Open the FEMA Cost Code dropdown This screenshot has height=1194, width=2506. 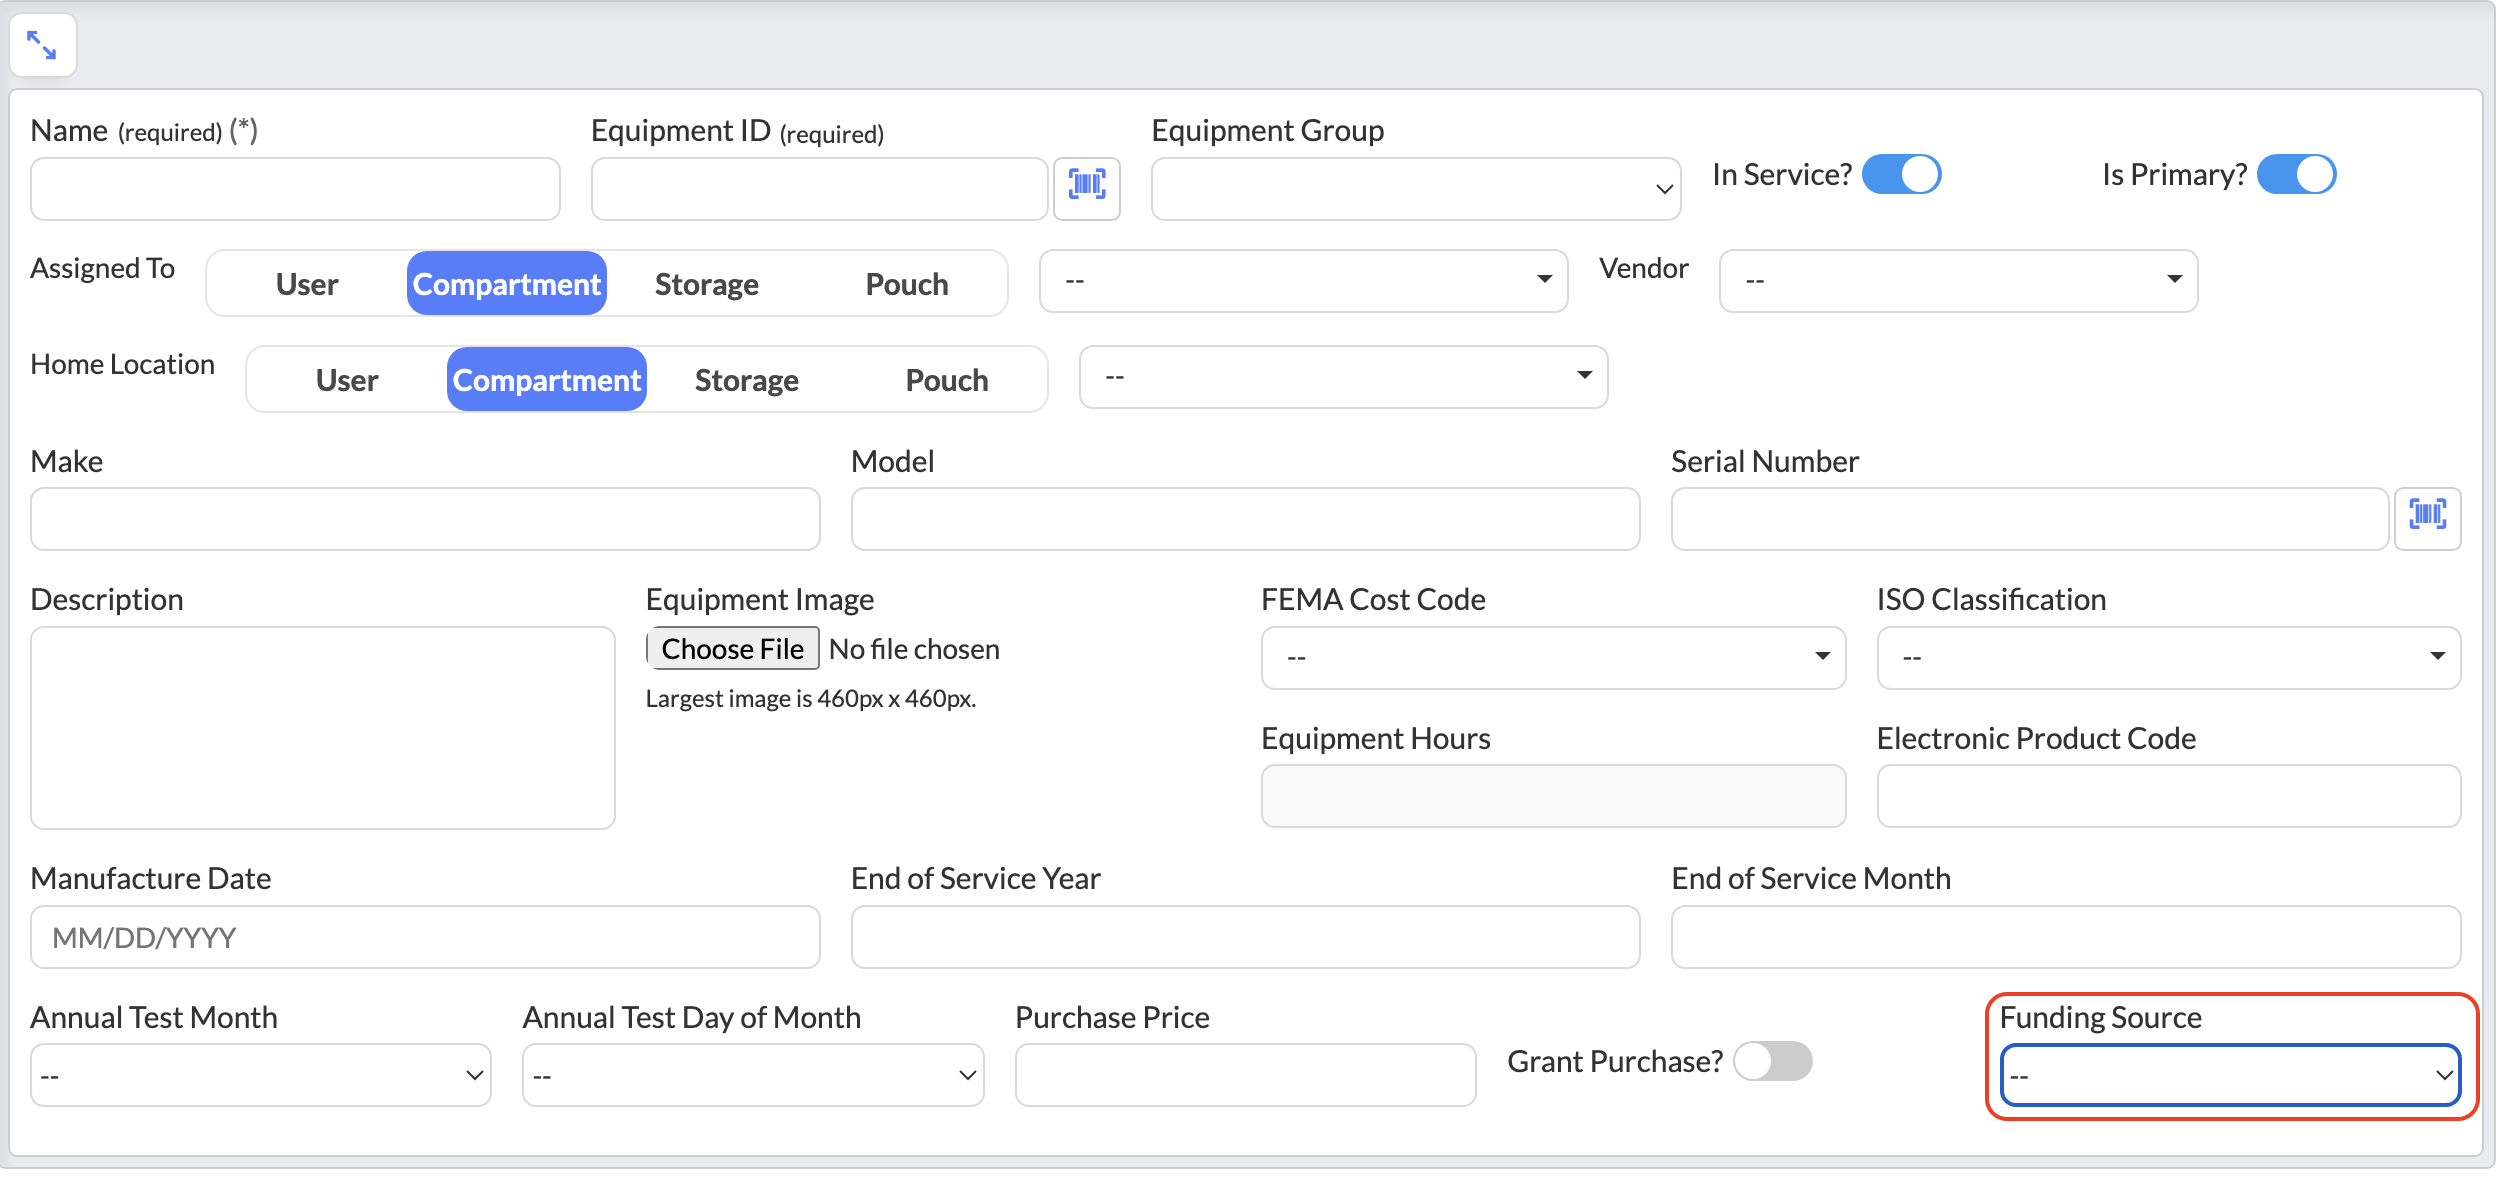coord(1553,658)
